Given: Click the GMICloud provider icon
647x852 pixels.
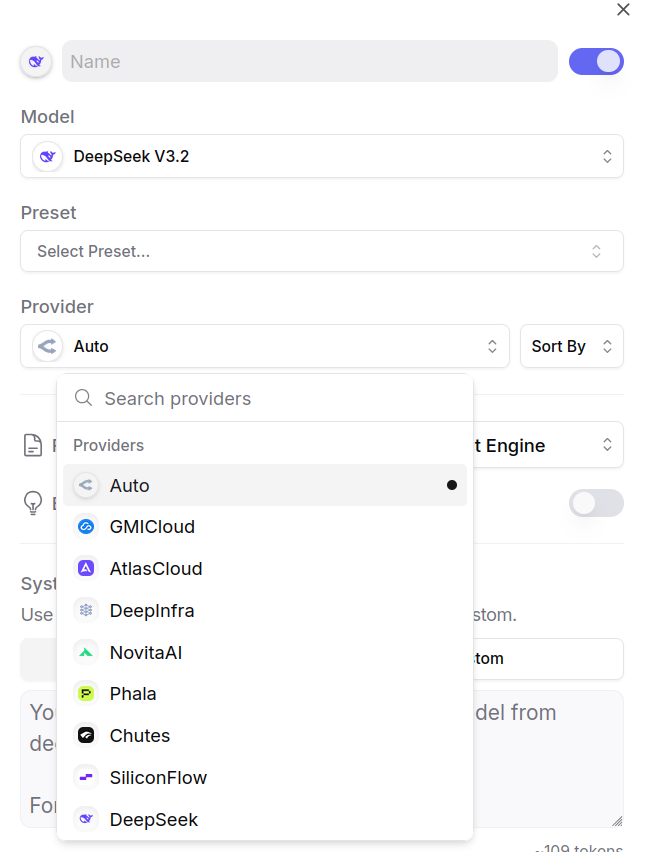Looking at the screenshot, I should [x=86, y=527].
